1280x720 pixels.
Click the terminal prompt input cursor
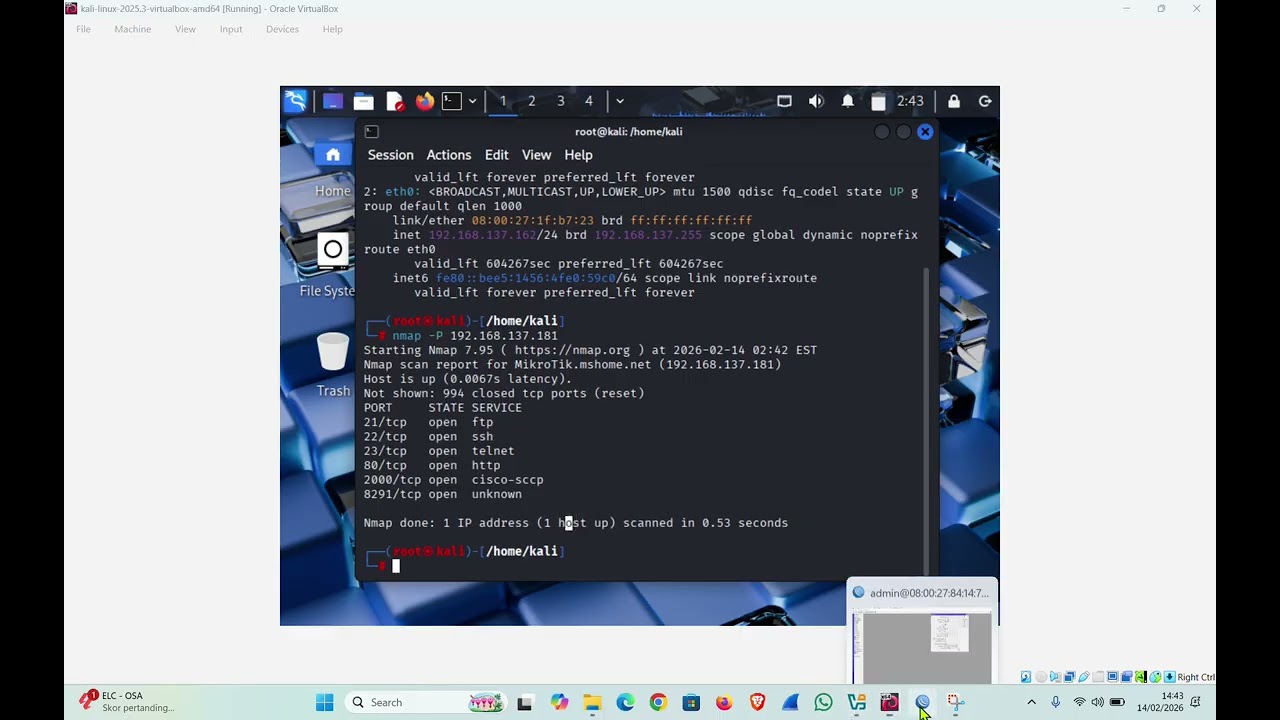click(x=396, y=566)
